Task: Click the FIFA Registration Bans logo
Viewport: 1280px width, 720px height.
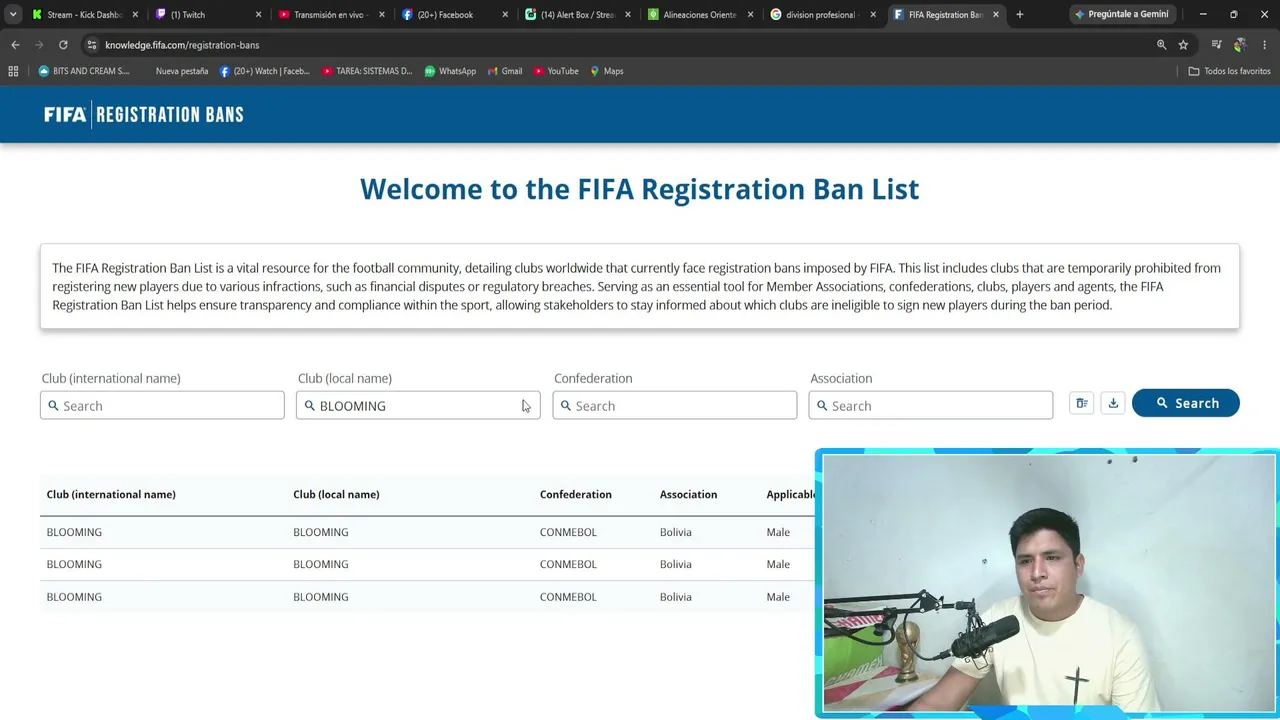Action: pos(144,114)
